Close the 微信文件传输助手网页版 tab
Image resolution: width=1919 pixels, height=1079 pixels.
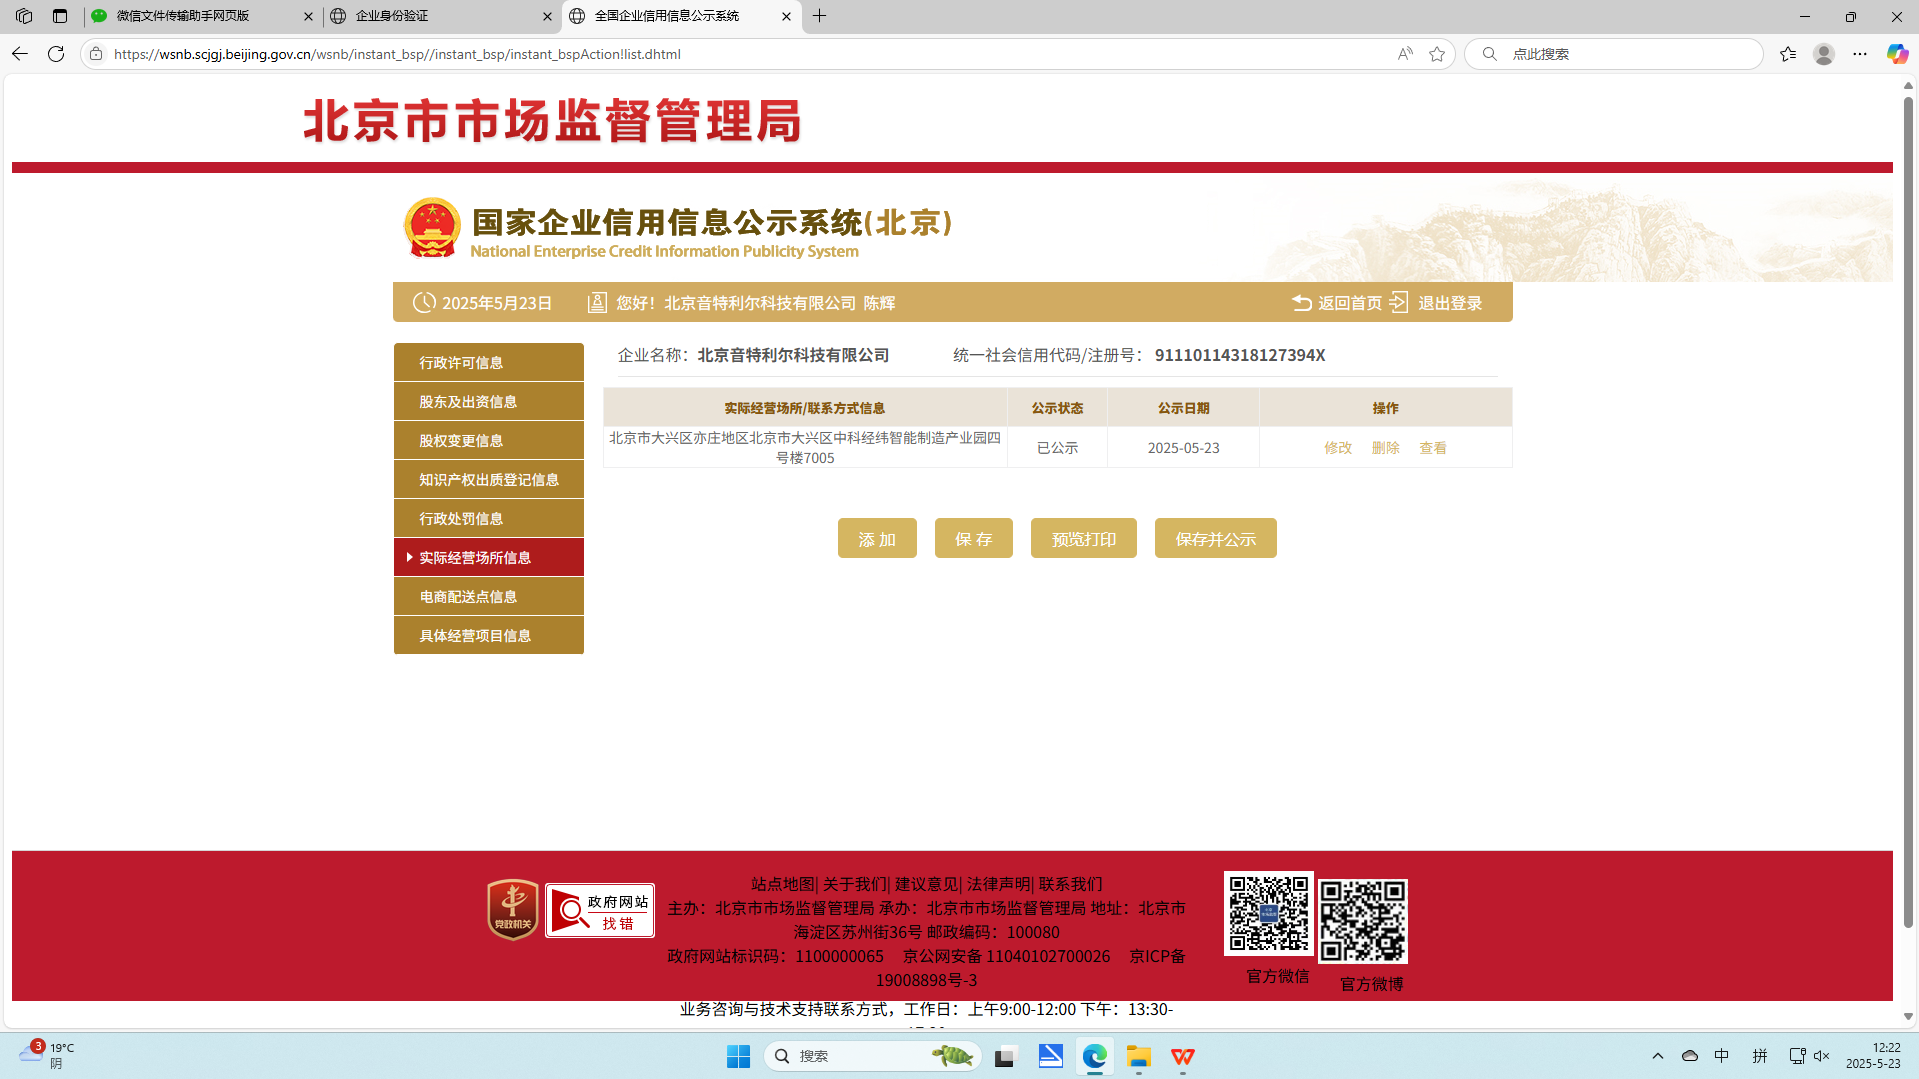tap(308, 16)
